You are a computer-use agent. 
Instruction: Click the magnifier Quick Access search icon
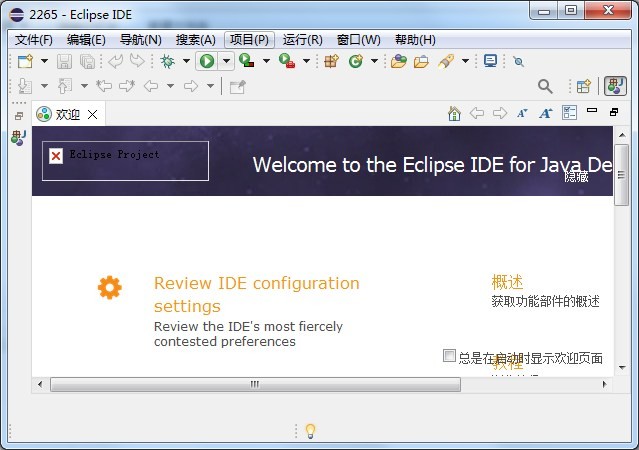click(x=545, y=86)
